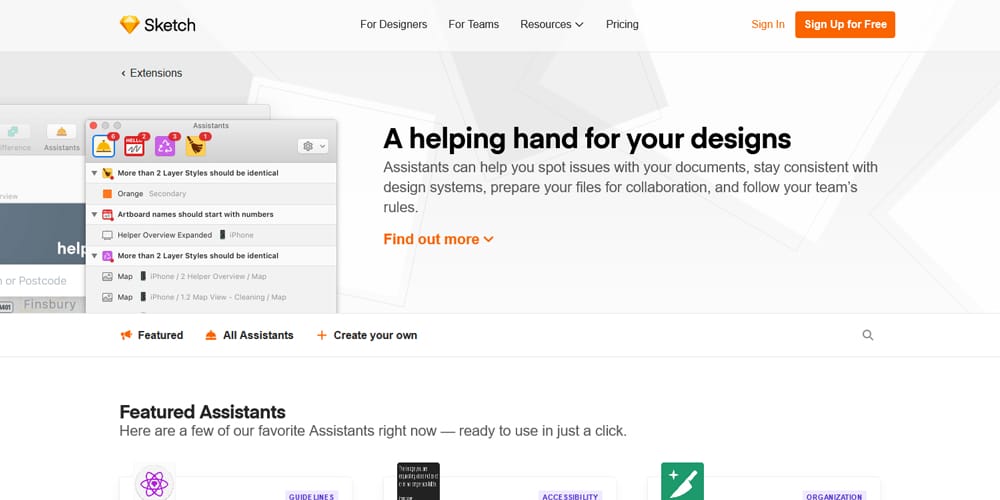Collapse the first Layer Styles rule group
Image resolution: width=1000 pixels, height=500 pixels.
coord(95,173)
